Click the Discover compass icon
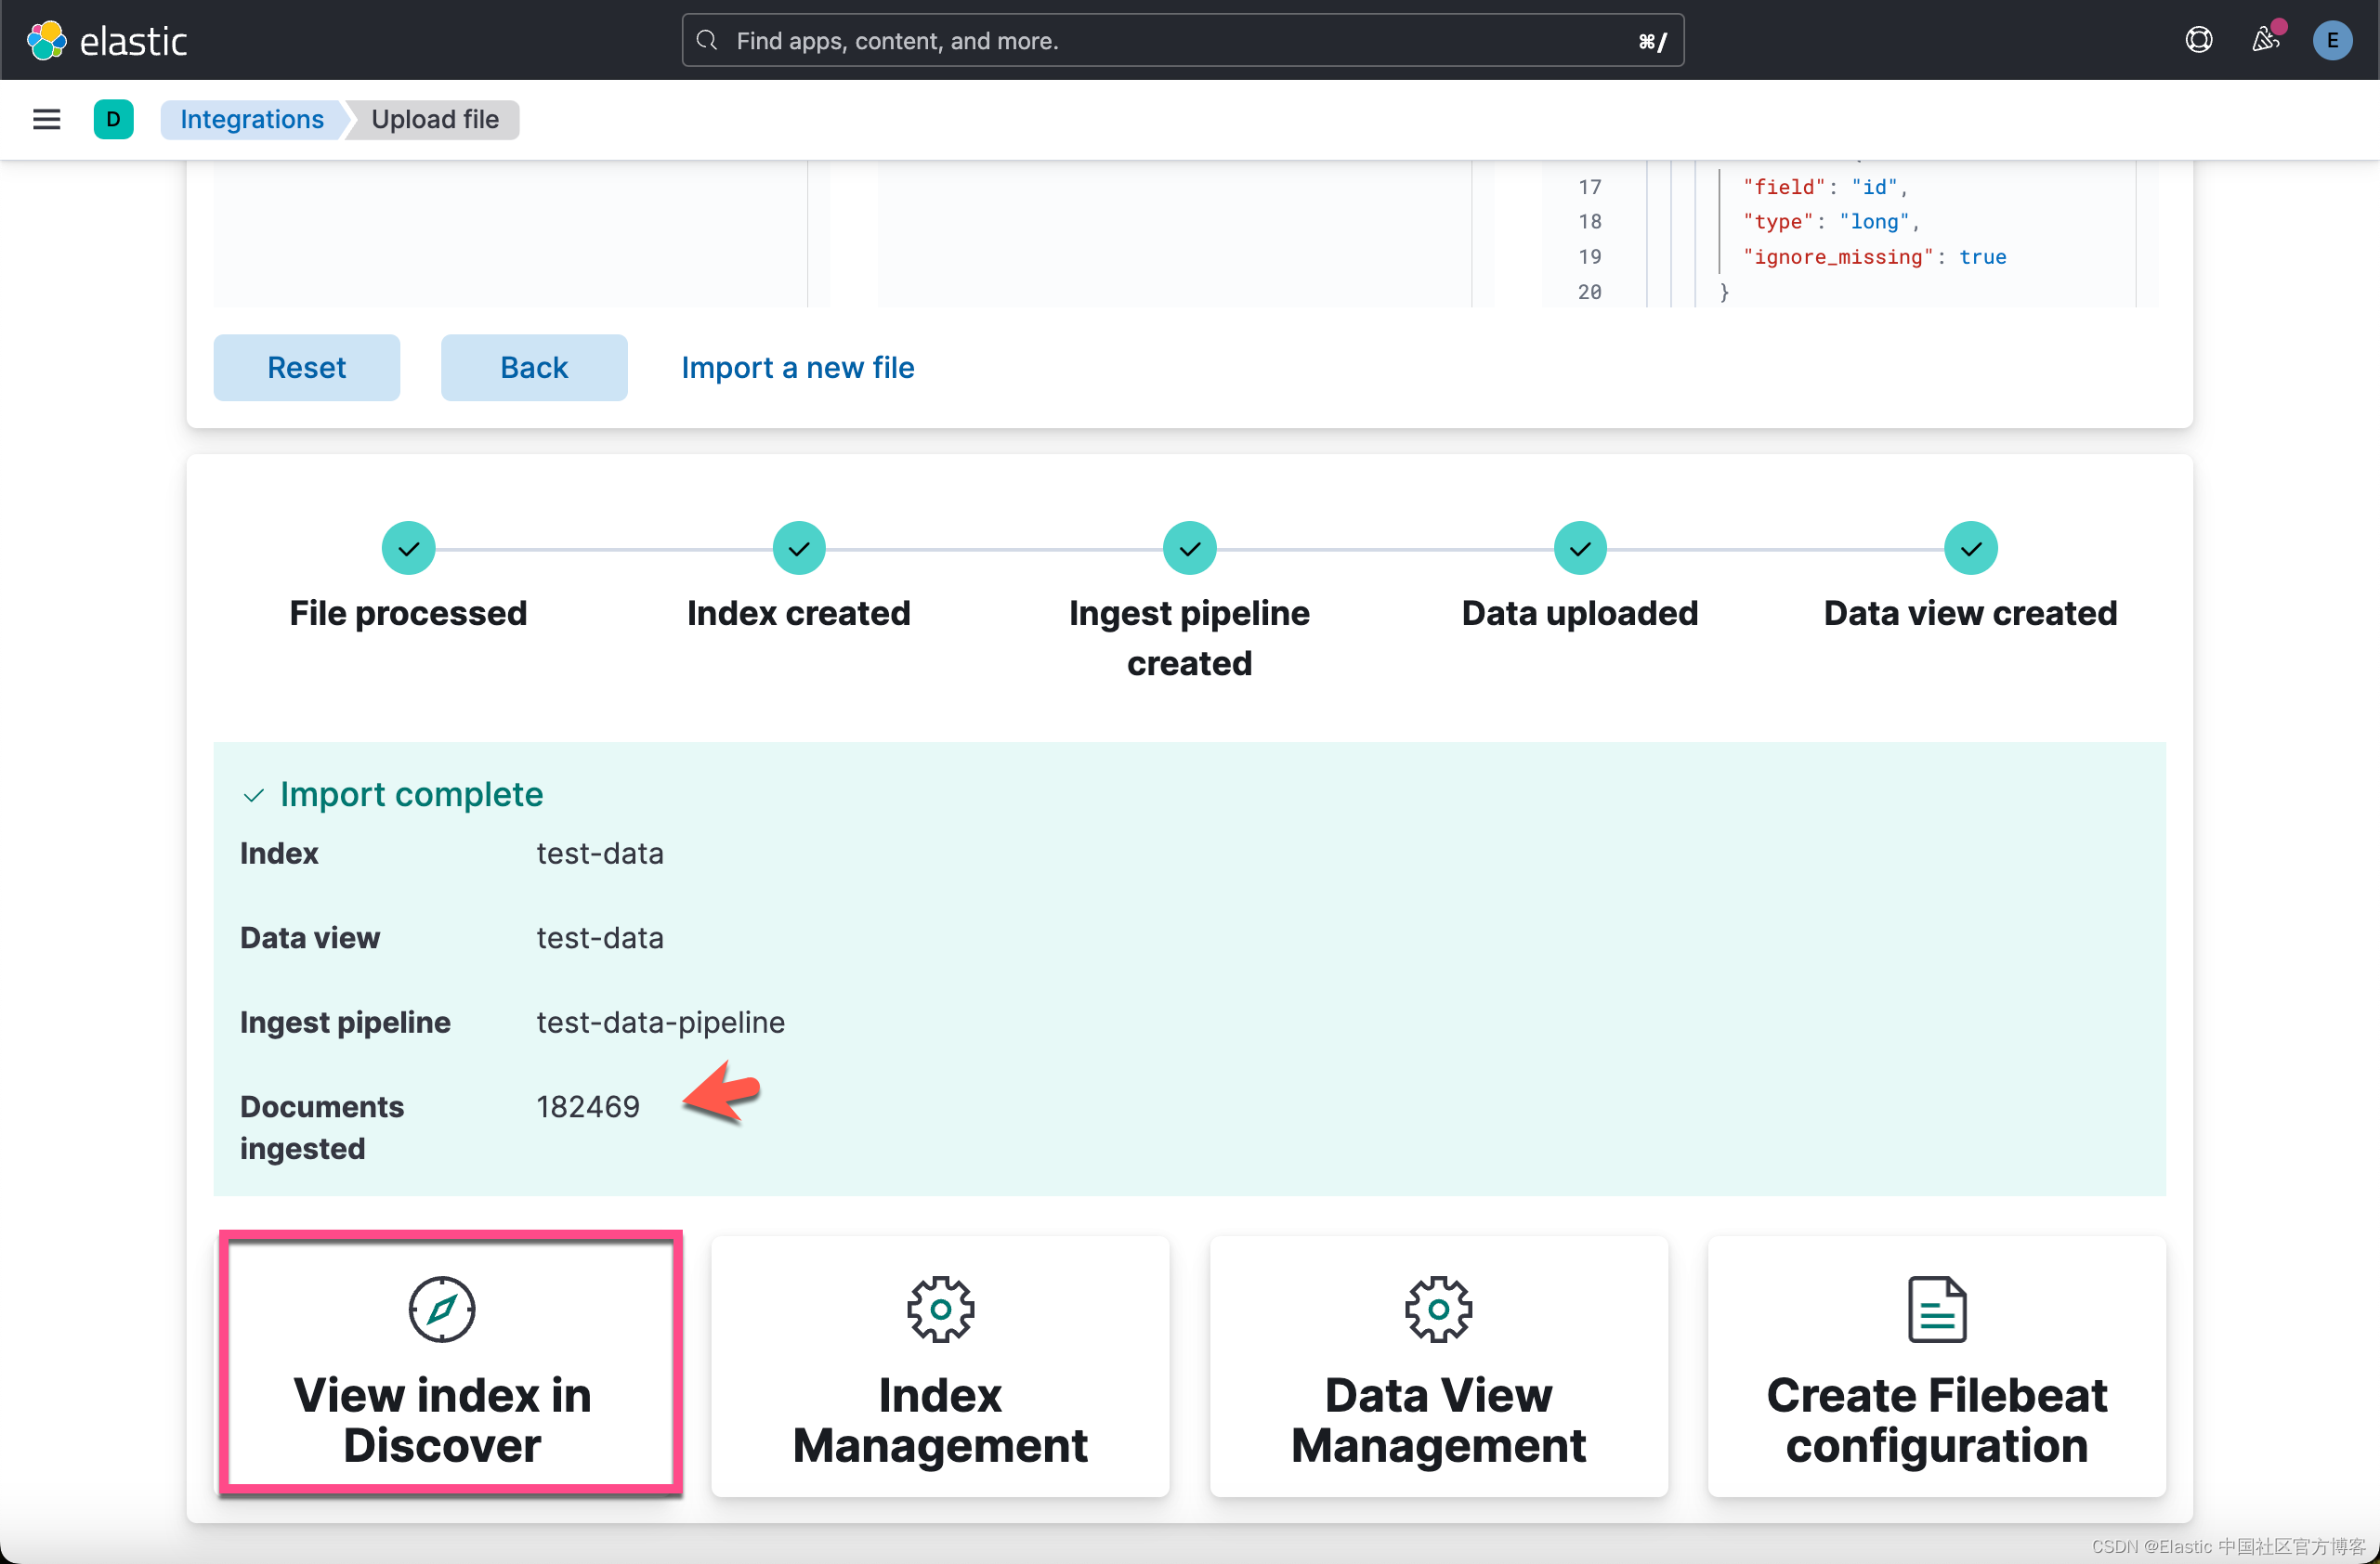Screen dimensions: 2380x1564 click(x=442, y=1309)
